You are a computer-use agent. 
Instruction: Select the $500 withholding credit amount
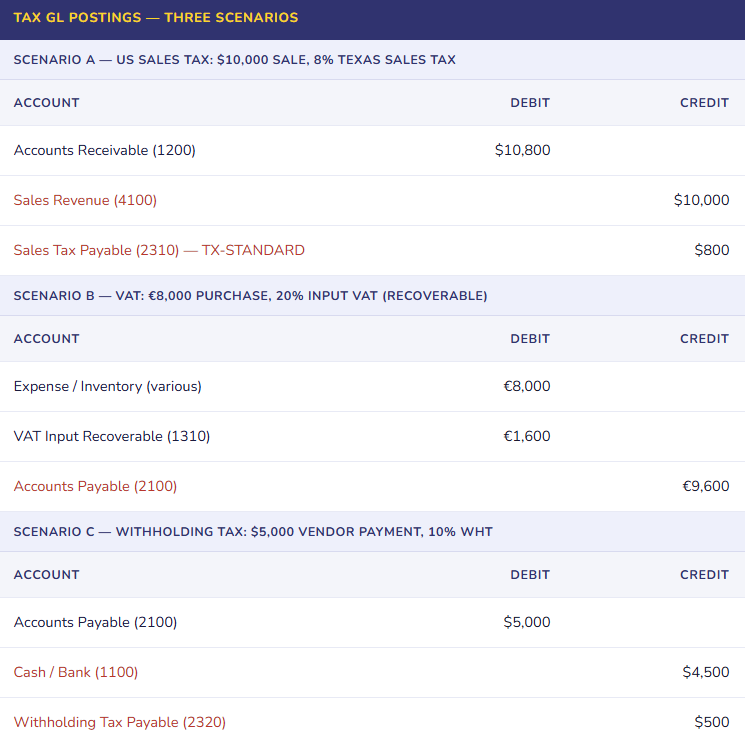click(712, 722)
